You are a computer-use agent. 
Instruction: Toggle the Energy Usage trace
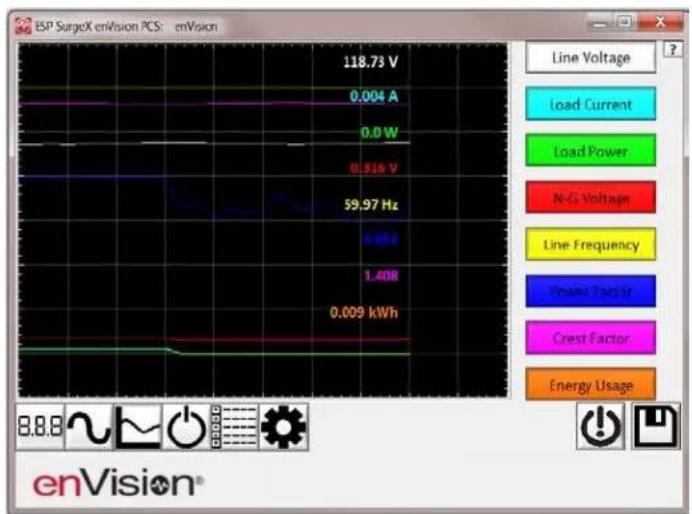pyautogui.click(x=590, y=385)
